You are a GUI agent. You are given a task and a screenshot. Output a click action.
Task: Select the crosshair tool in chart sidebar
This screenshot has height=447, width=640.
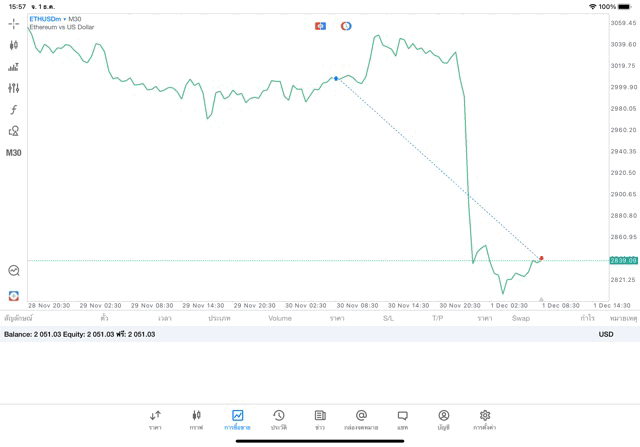click(13, 23)
